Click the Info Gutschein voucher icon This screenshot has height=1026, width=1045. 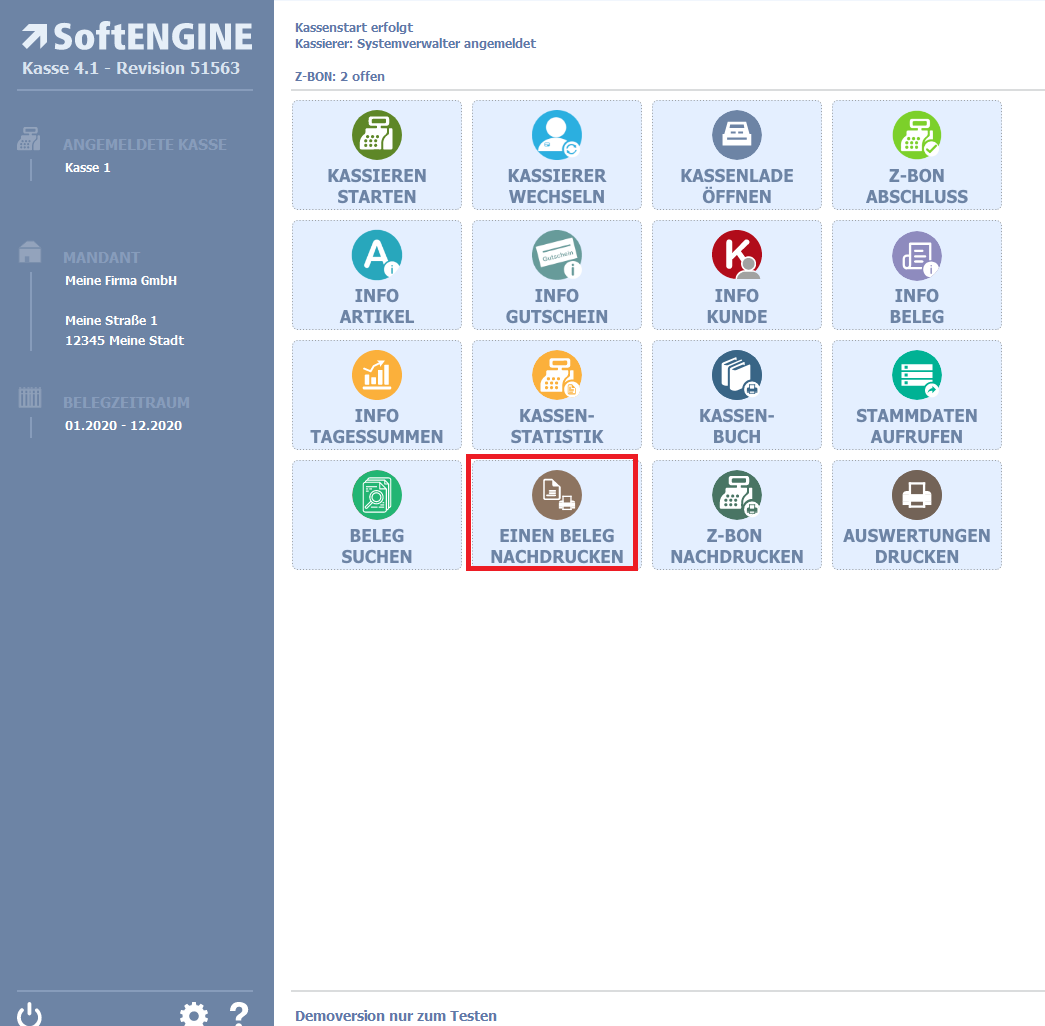click(557, 256)
